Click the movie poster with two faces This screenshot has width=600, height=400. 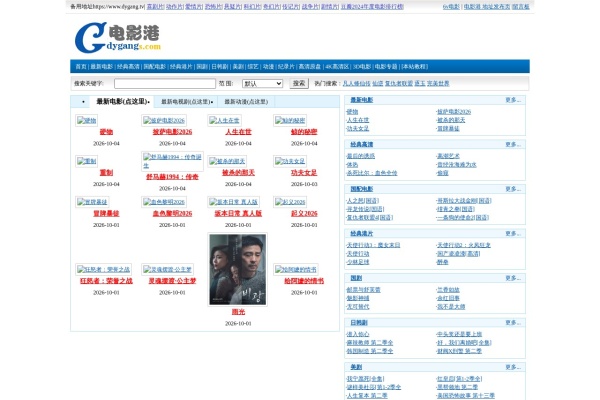coord(238,269)
